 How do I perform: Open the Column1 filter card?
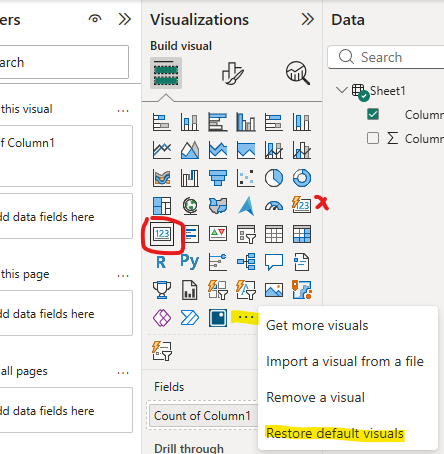click(66, 156)
